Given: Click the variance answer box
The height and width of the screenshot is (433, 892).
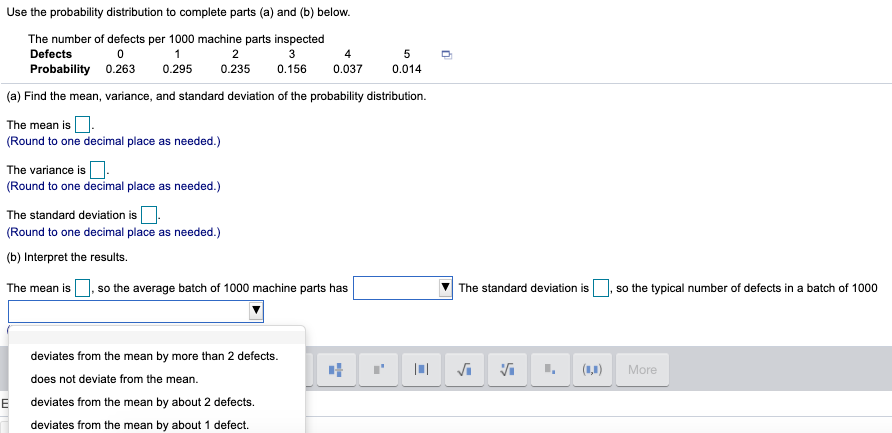Looking at the screenshot, I should tap(98, 170).
